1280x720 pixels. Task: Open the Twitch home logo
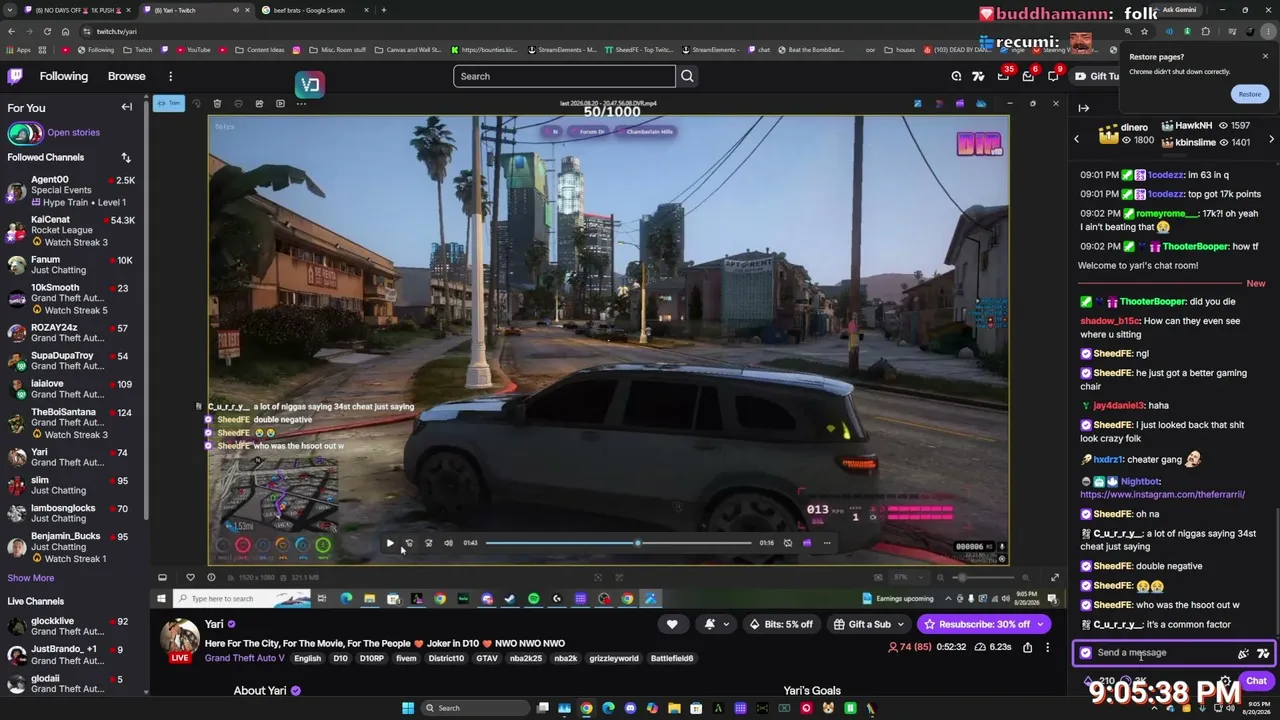pyautogui.click(x=15, y=76)
